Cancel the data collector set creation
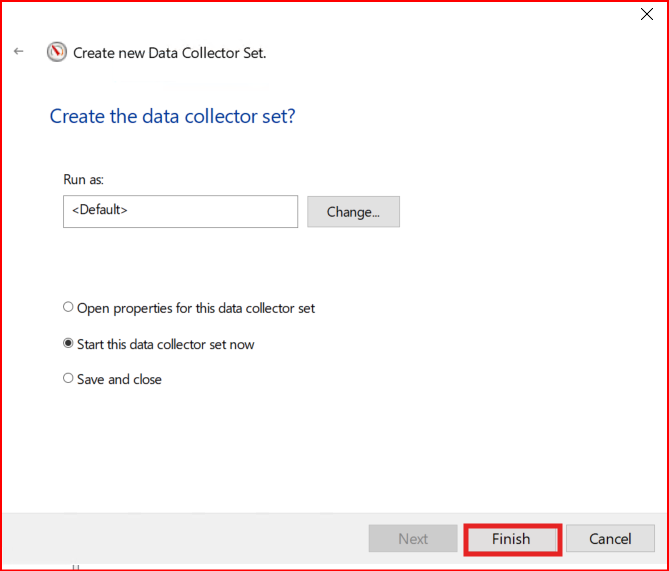The height and width of the screenshot is (571, 669). pos(610,539)
